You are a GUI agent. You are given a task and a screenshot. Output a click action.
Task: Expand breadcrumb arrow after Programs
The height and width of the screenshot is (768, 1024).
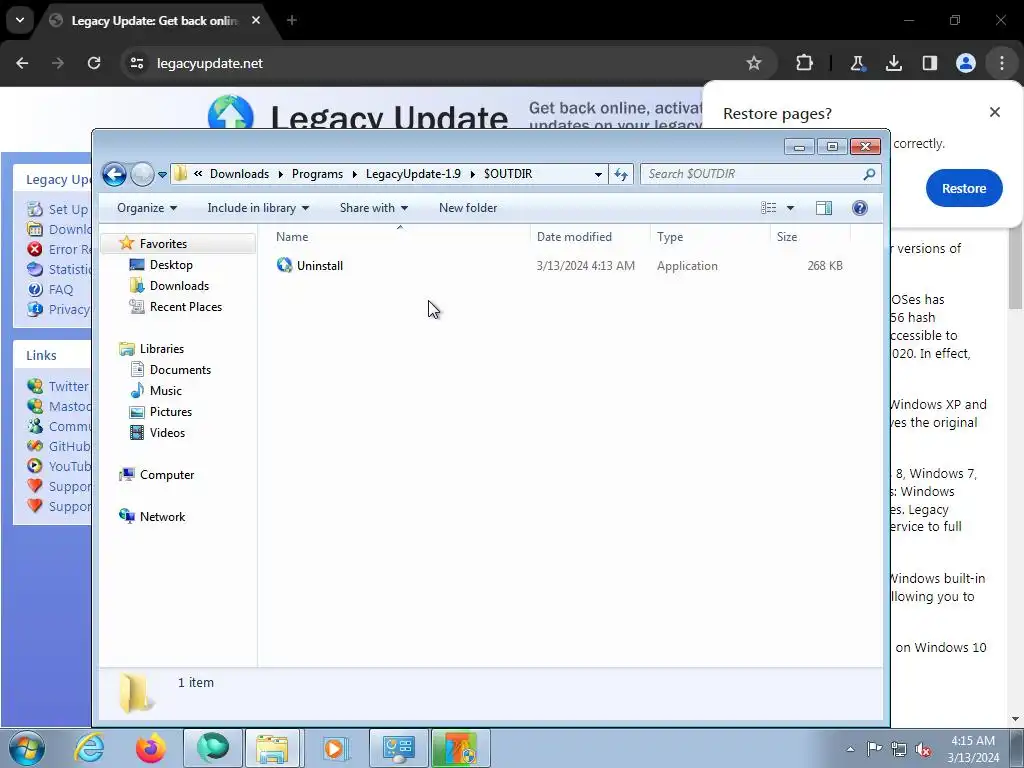click(x=355, y=174)
